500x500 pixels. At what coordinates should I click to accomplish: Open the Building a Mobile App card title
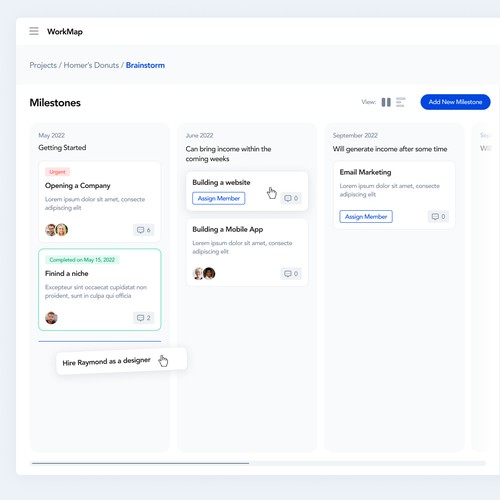(228, 229)
